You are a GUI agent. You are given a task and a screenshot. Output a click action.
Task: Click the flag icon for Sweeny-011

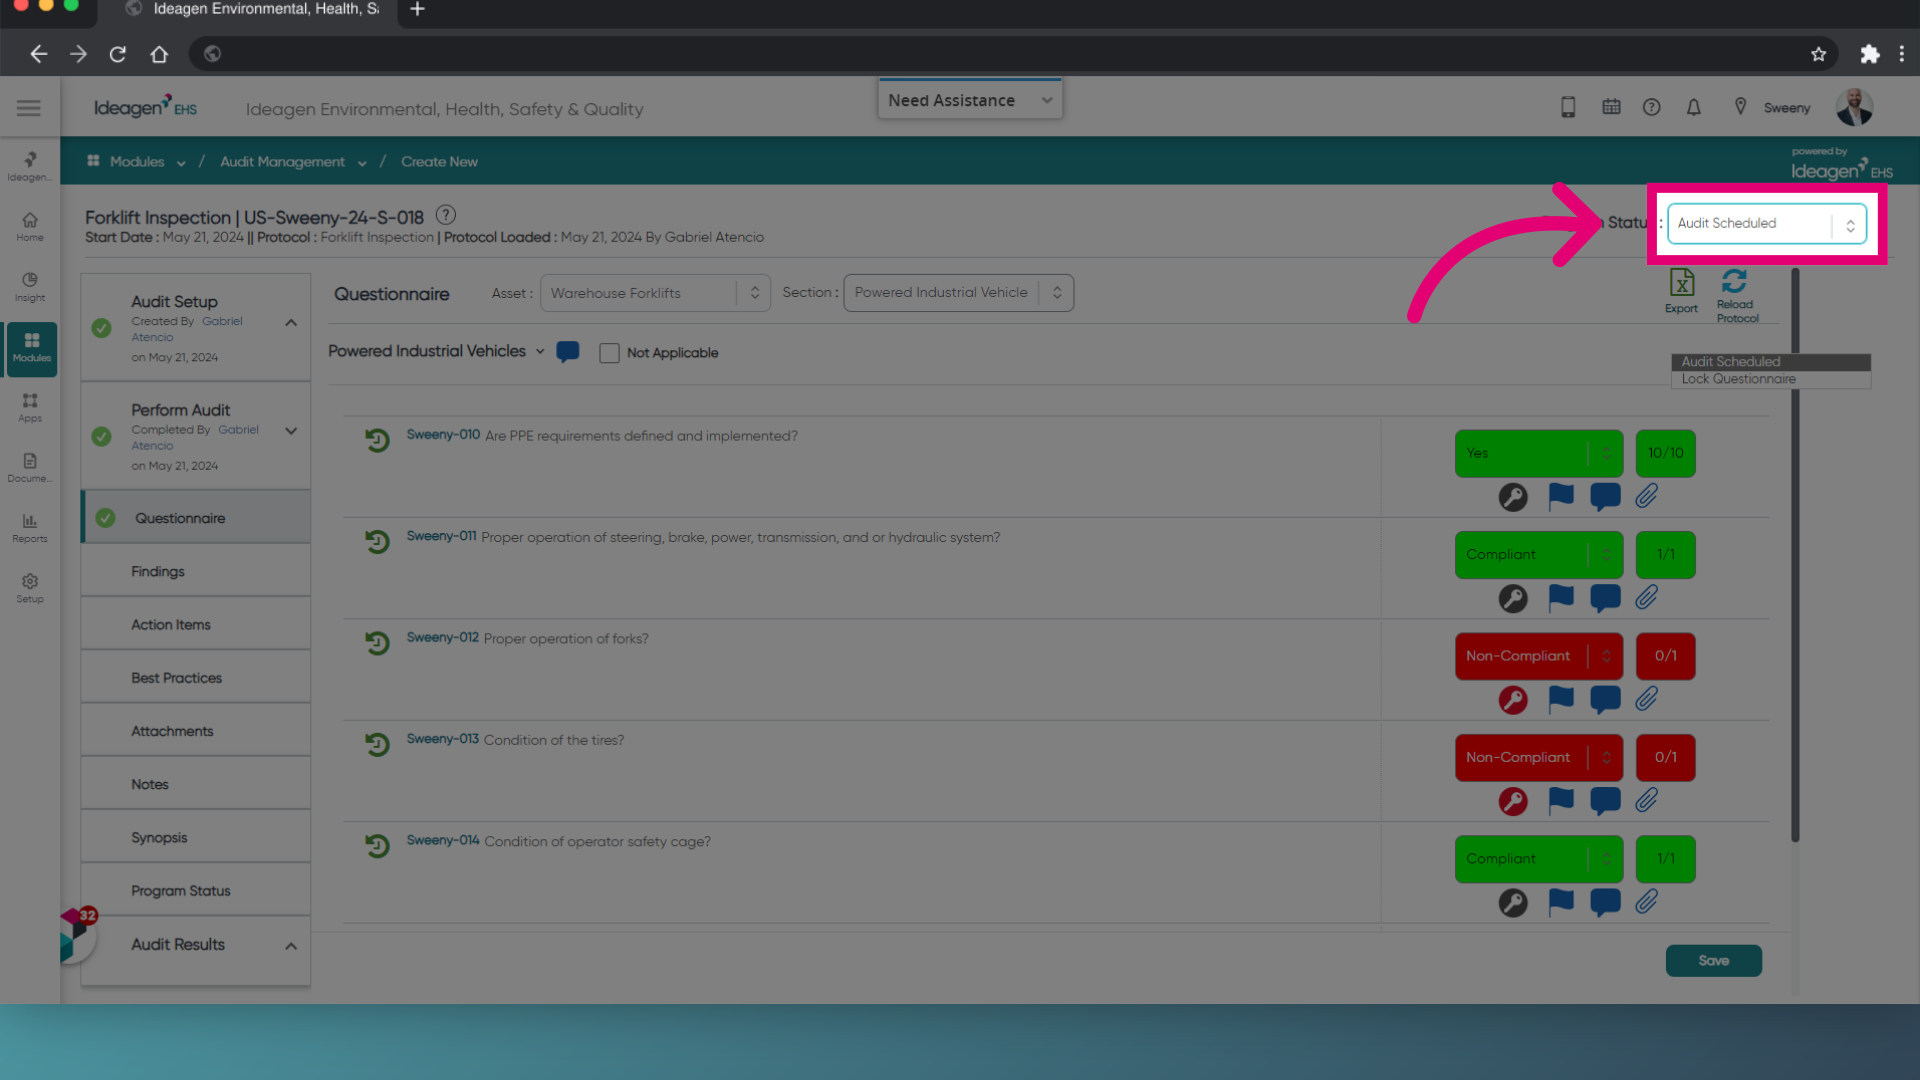coord(1561,598)
